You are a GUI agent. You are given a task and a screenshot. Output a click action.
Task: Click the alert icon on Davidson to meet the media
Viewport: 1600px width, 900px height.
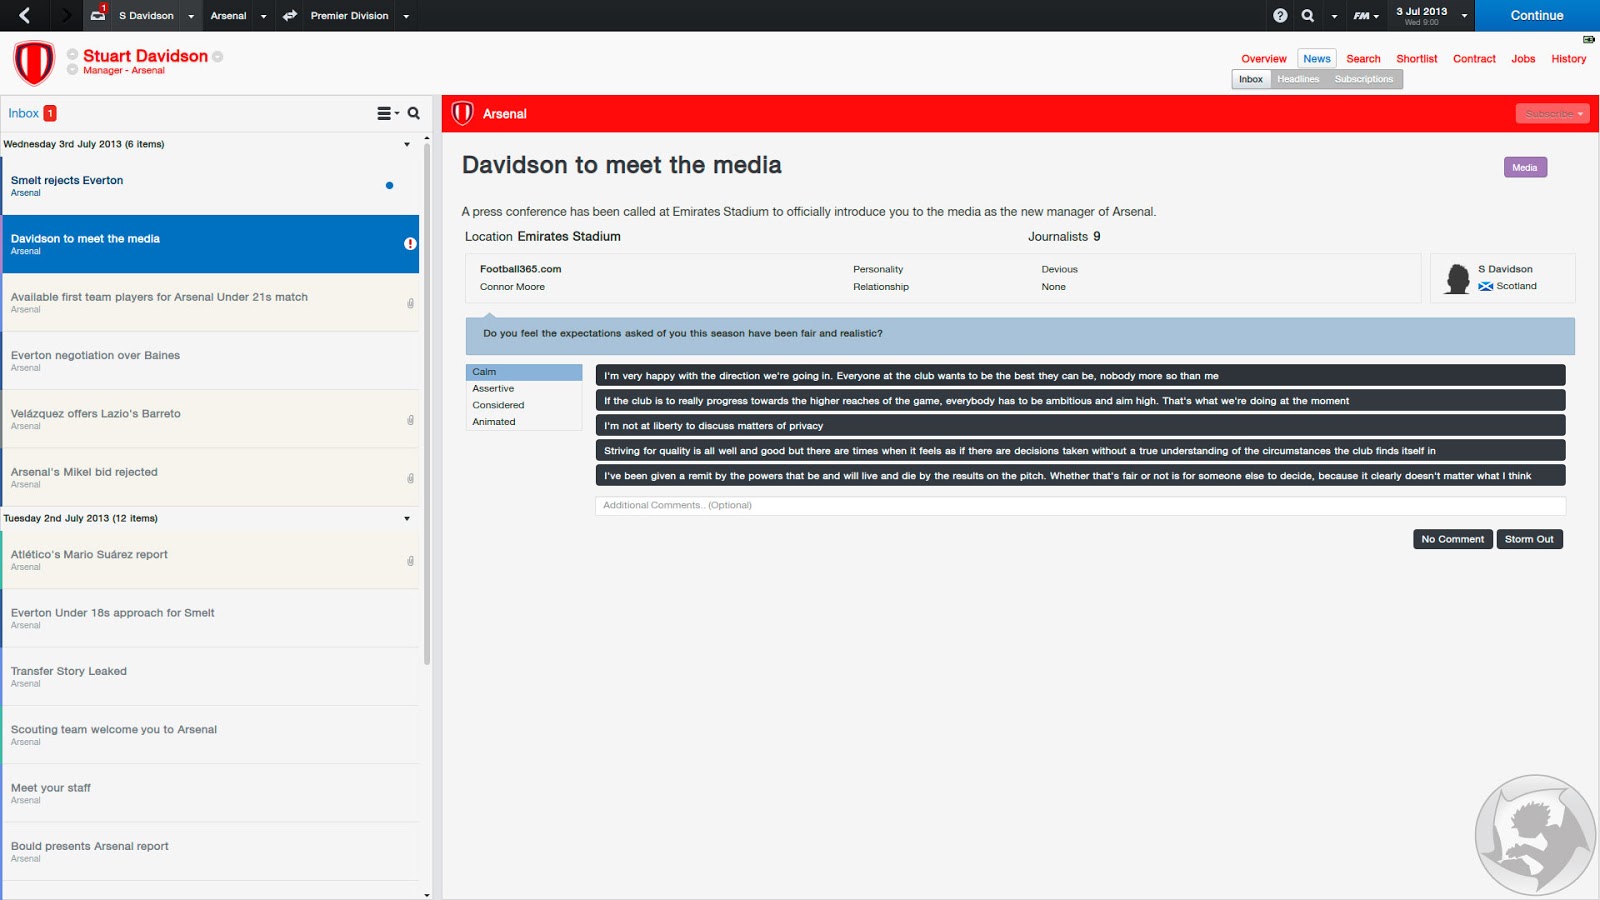click(410, 243)
